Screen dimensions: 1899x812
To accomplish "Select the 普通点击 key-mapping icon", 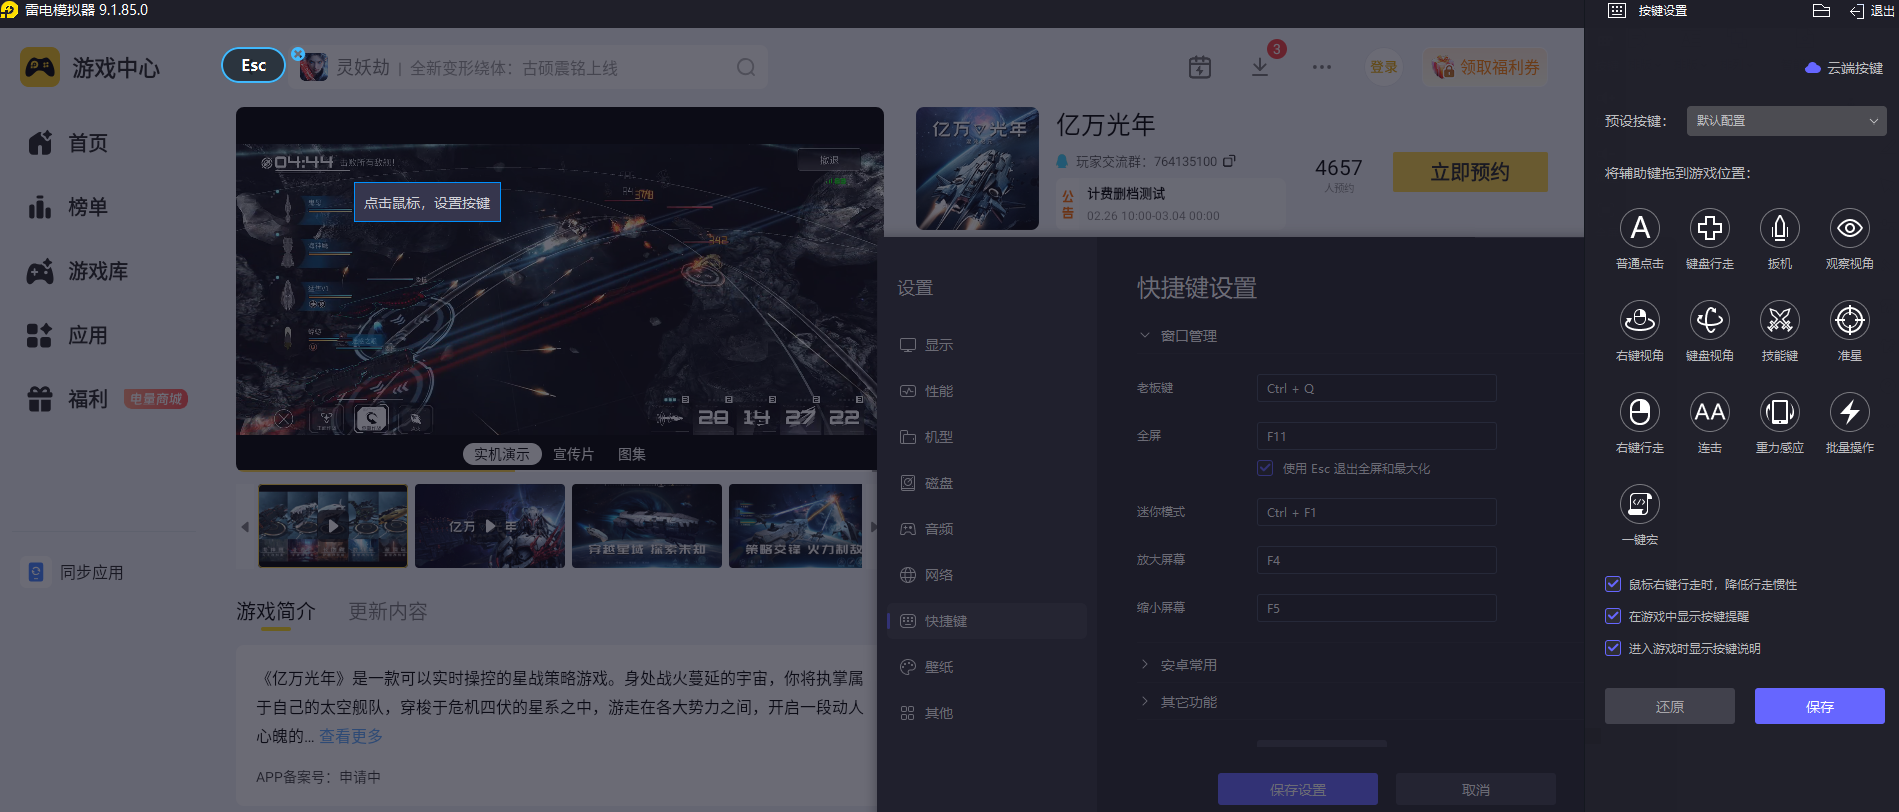I will click(1639, 229).
